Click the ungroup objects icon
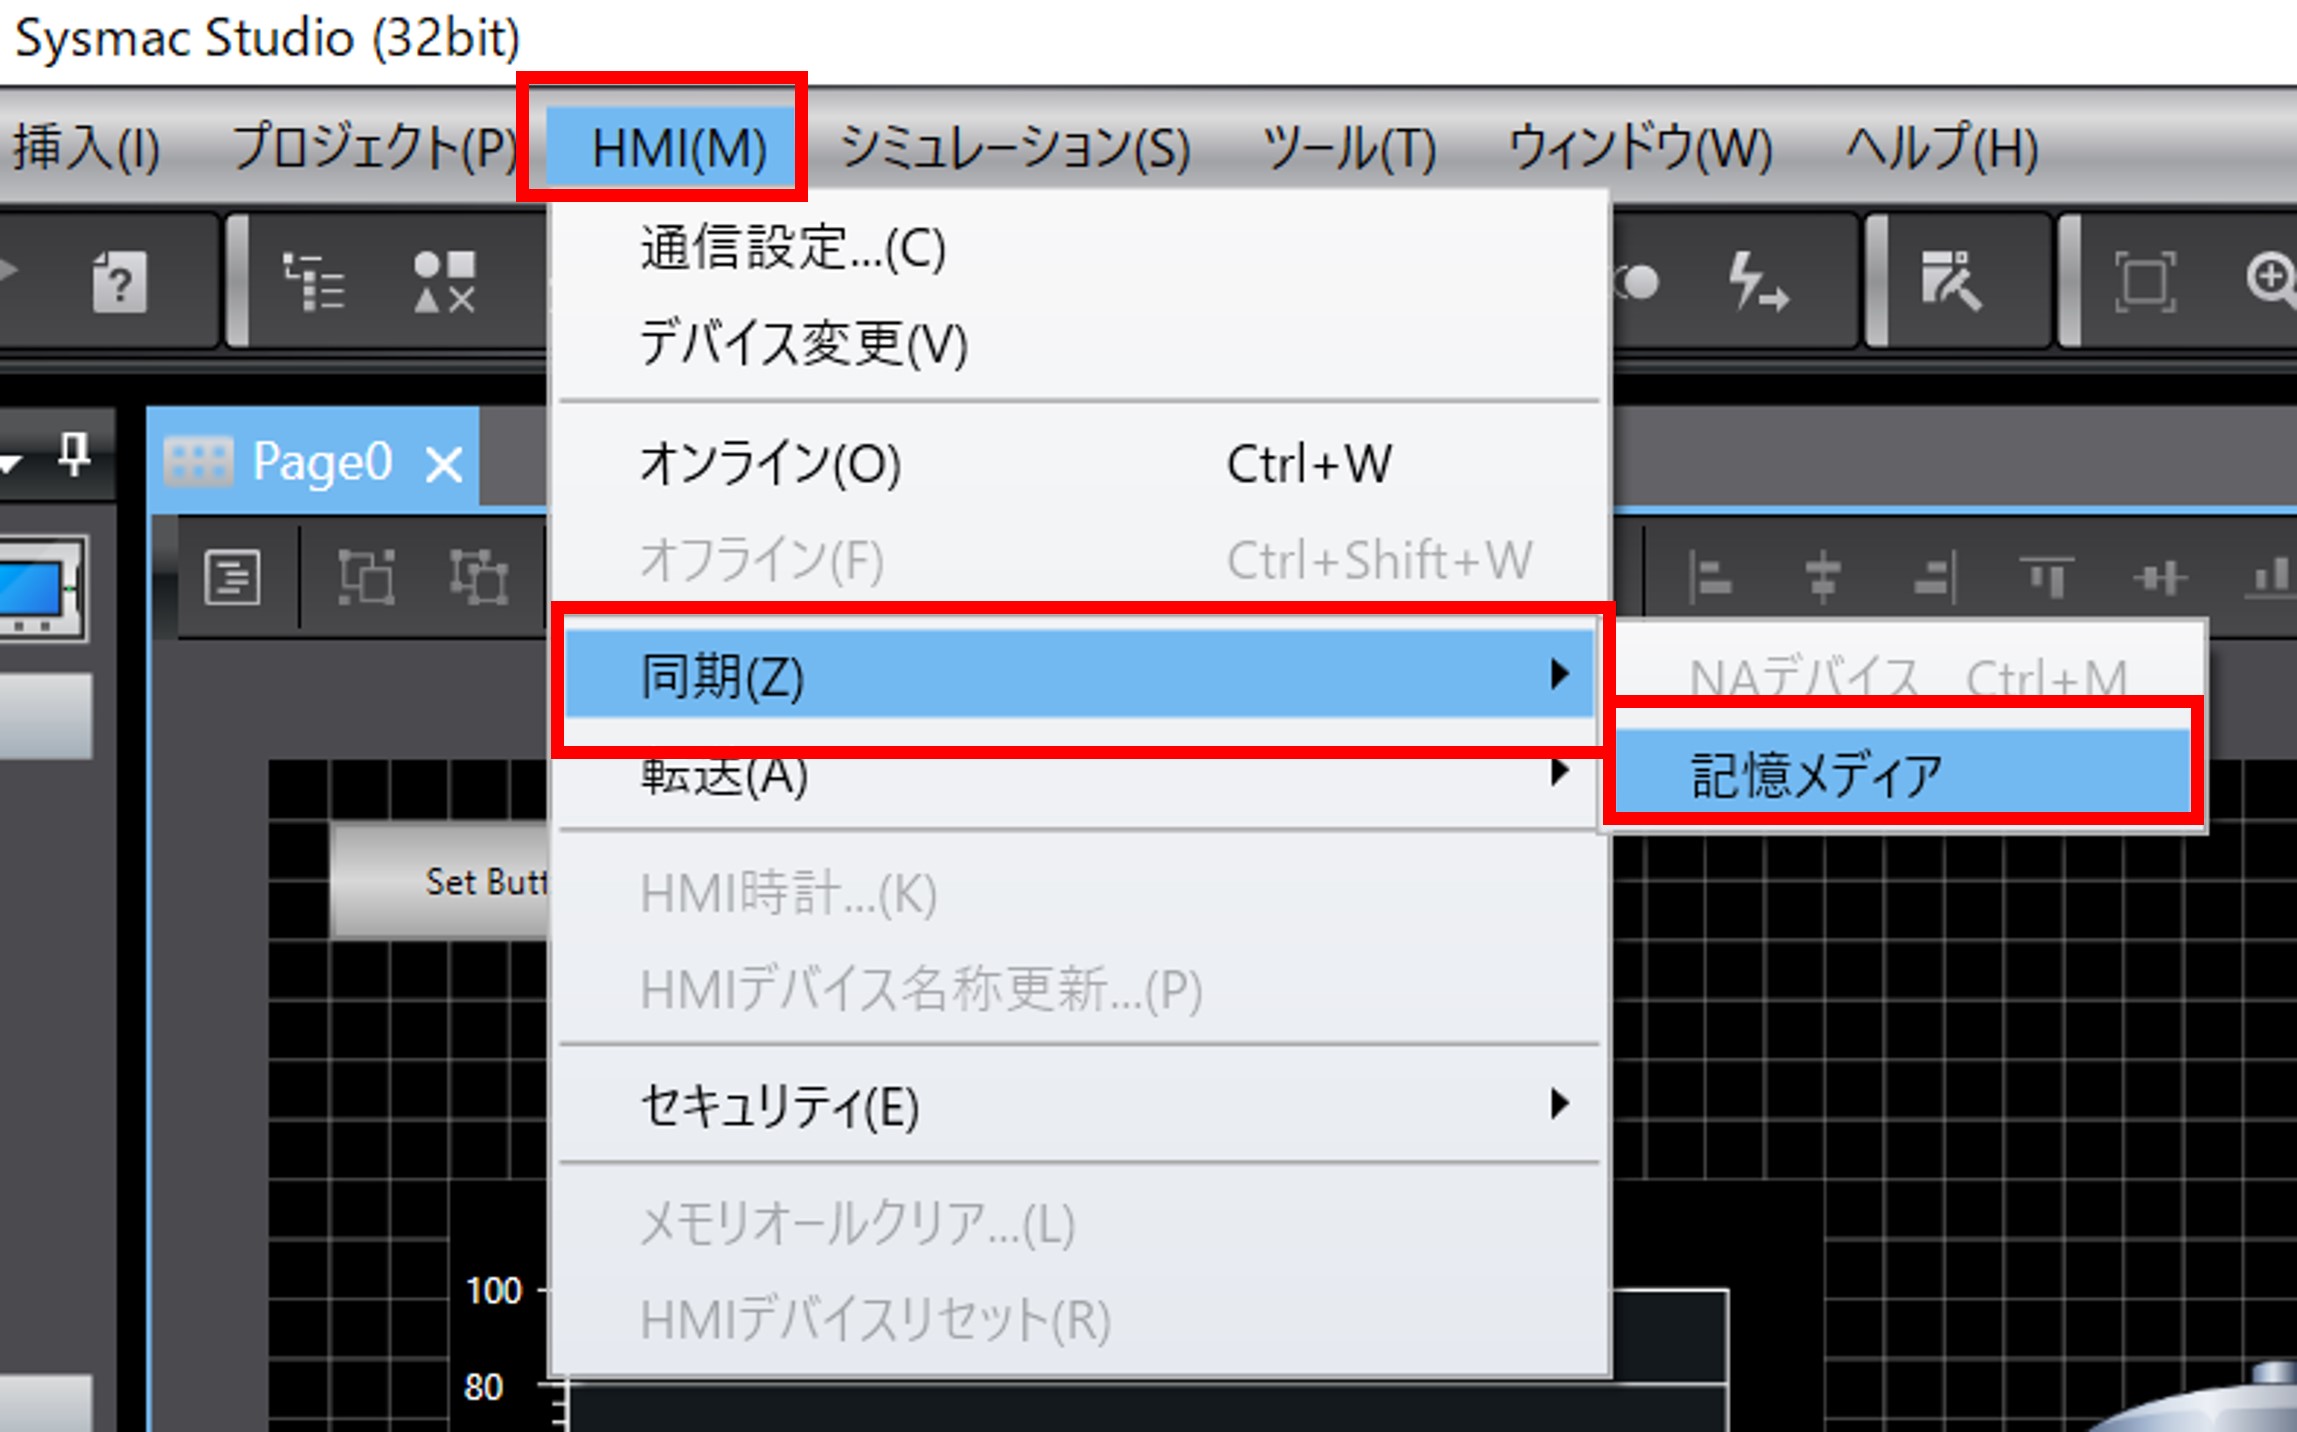Image resolution: width=2297 pixels, height=1432 pixels. [x=478, y=577]
